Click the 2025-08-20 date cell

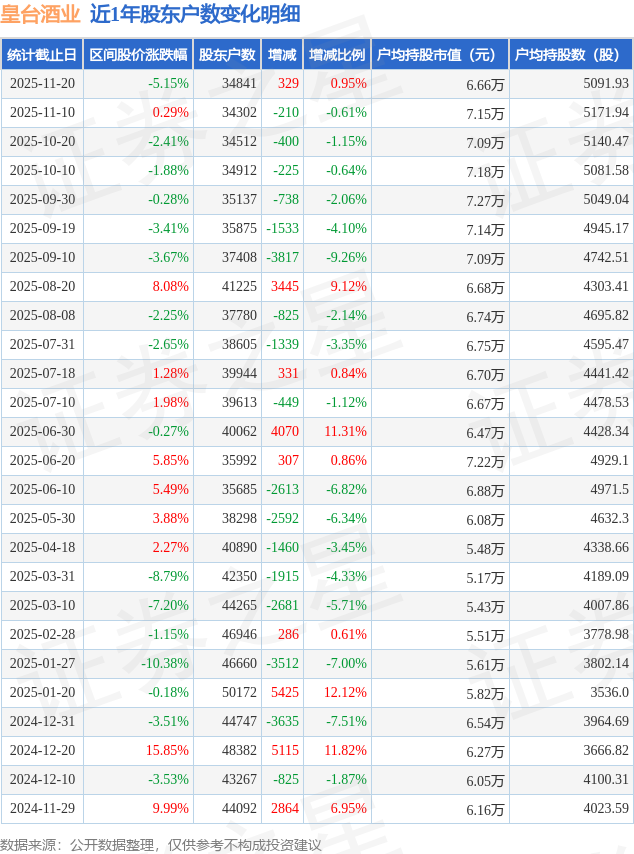42,287
